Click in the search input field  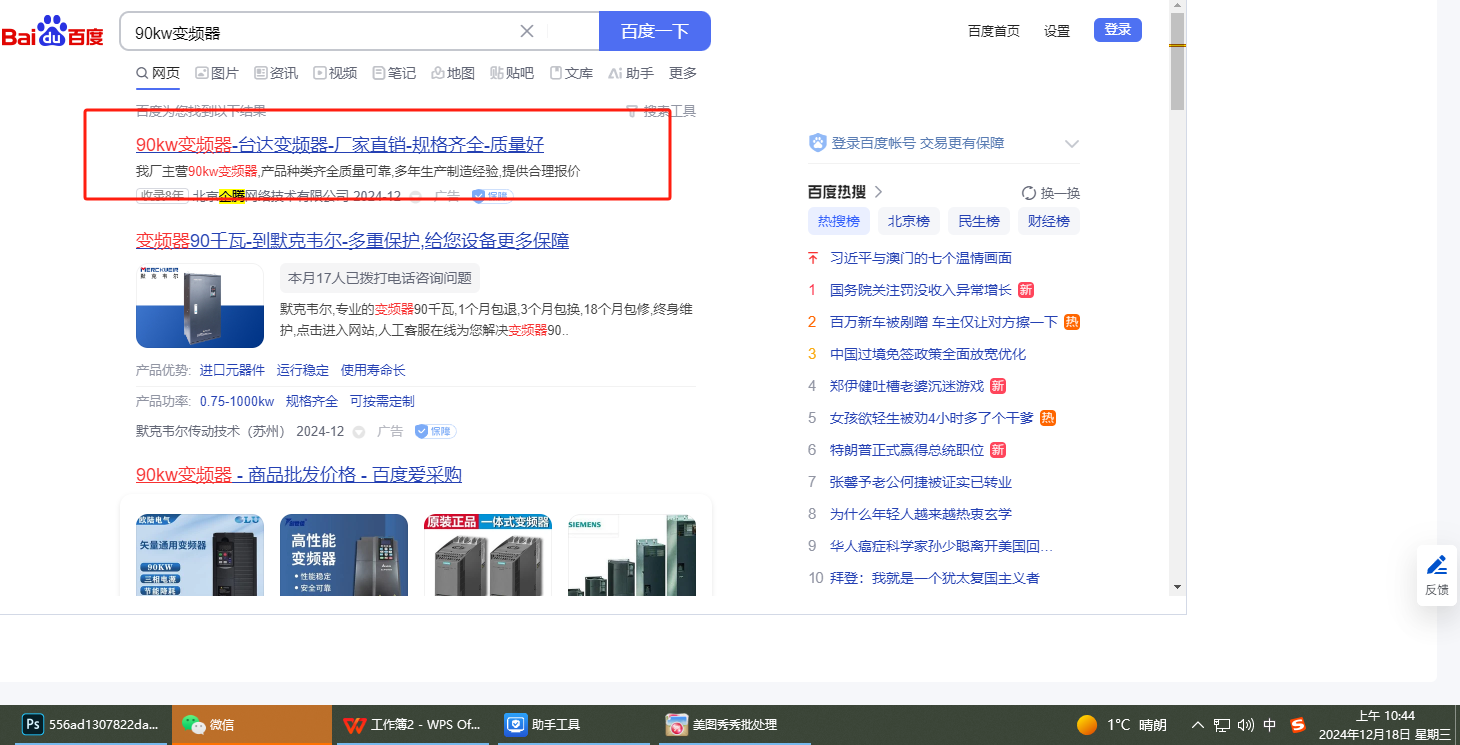pyautogui.click(x=320, y=32)
